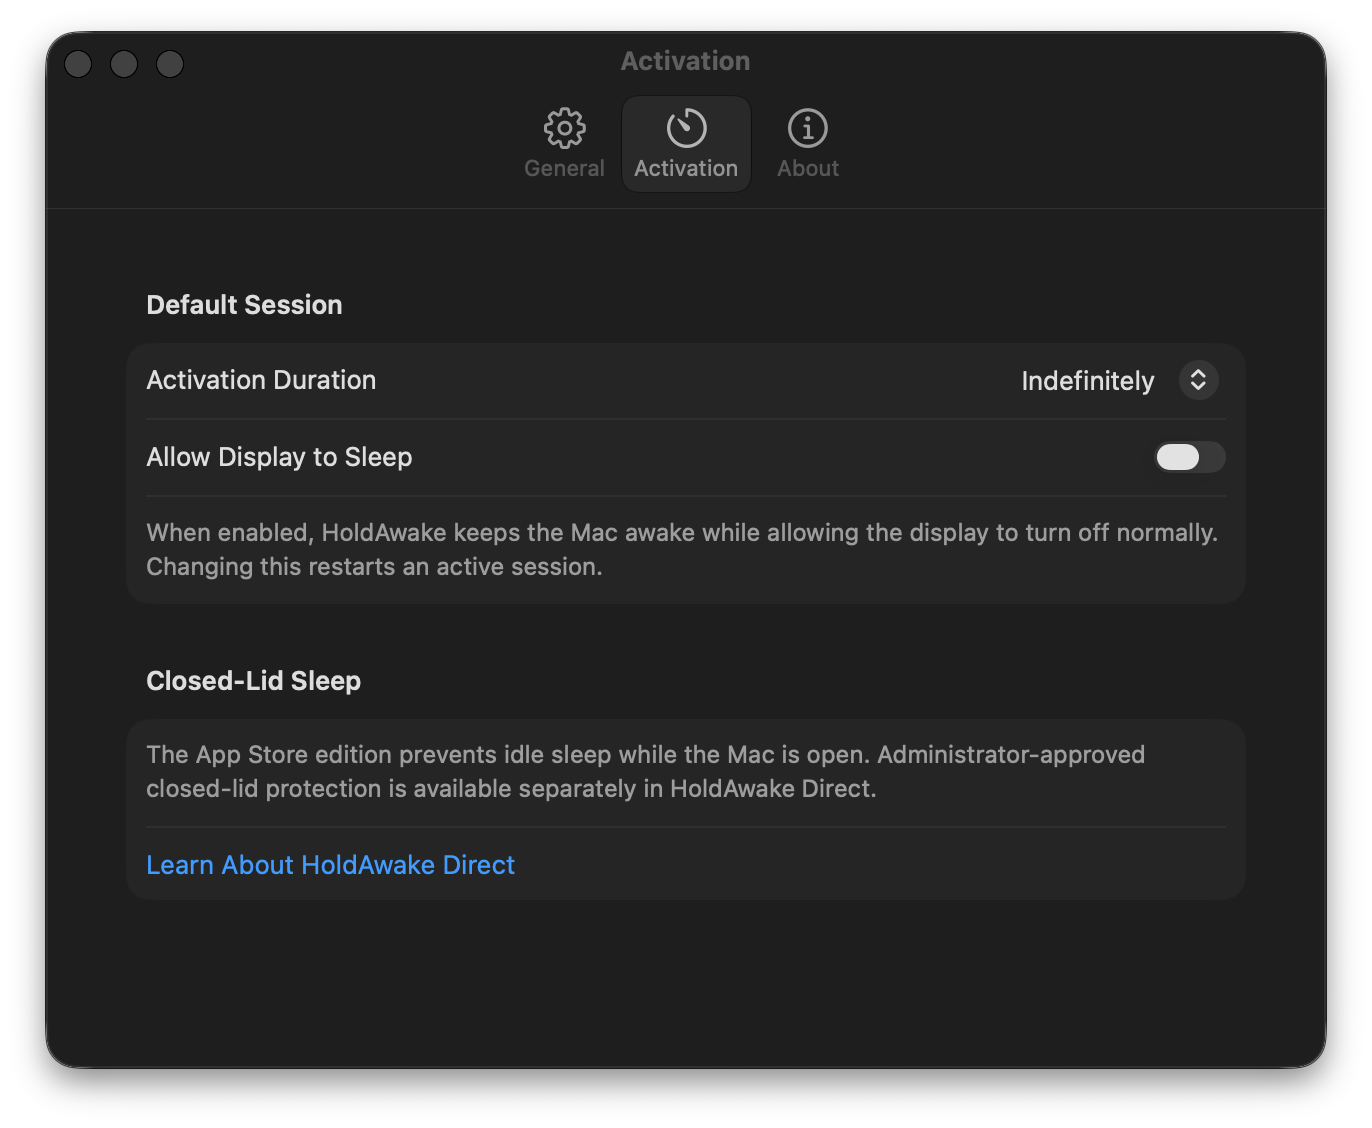Open the Activation Duration popup chevrons
Image resolution: width=1372 pixels, height=1128 pixels.
pos(1198,380)
